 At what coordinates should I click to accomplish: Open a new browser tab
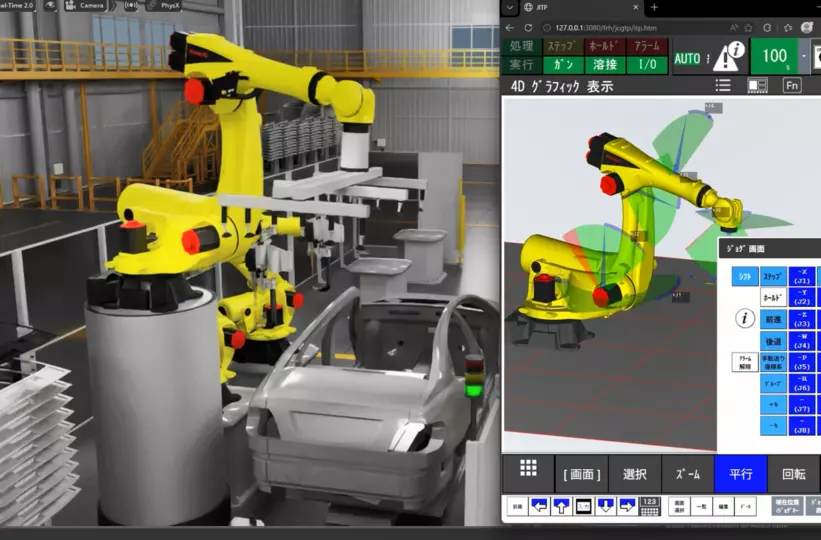coord(654,7)
